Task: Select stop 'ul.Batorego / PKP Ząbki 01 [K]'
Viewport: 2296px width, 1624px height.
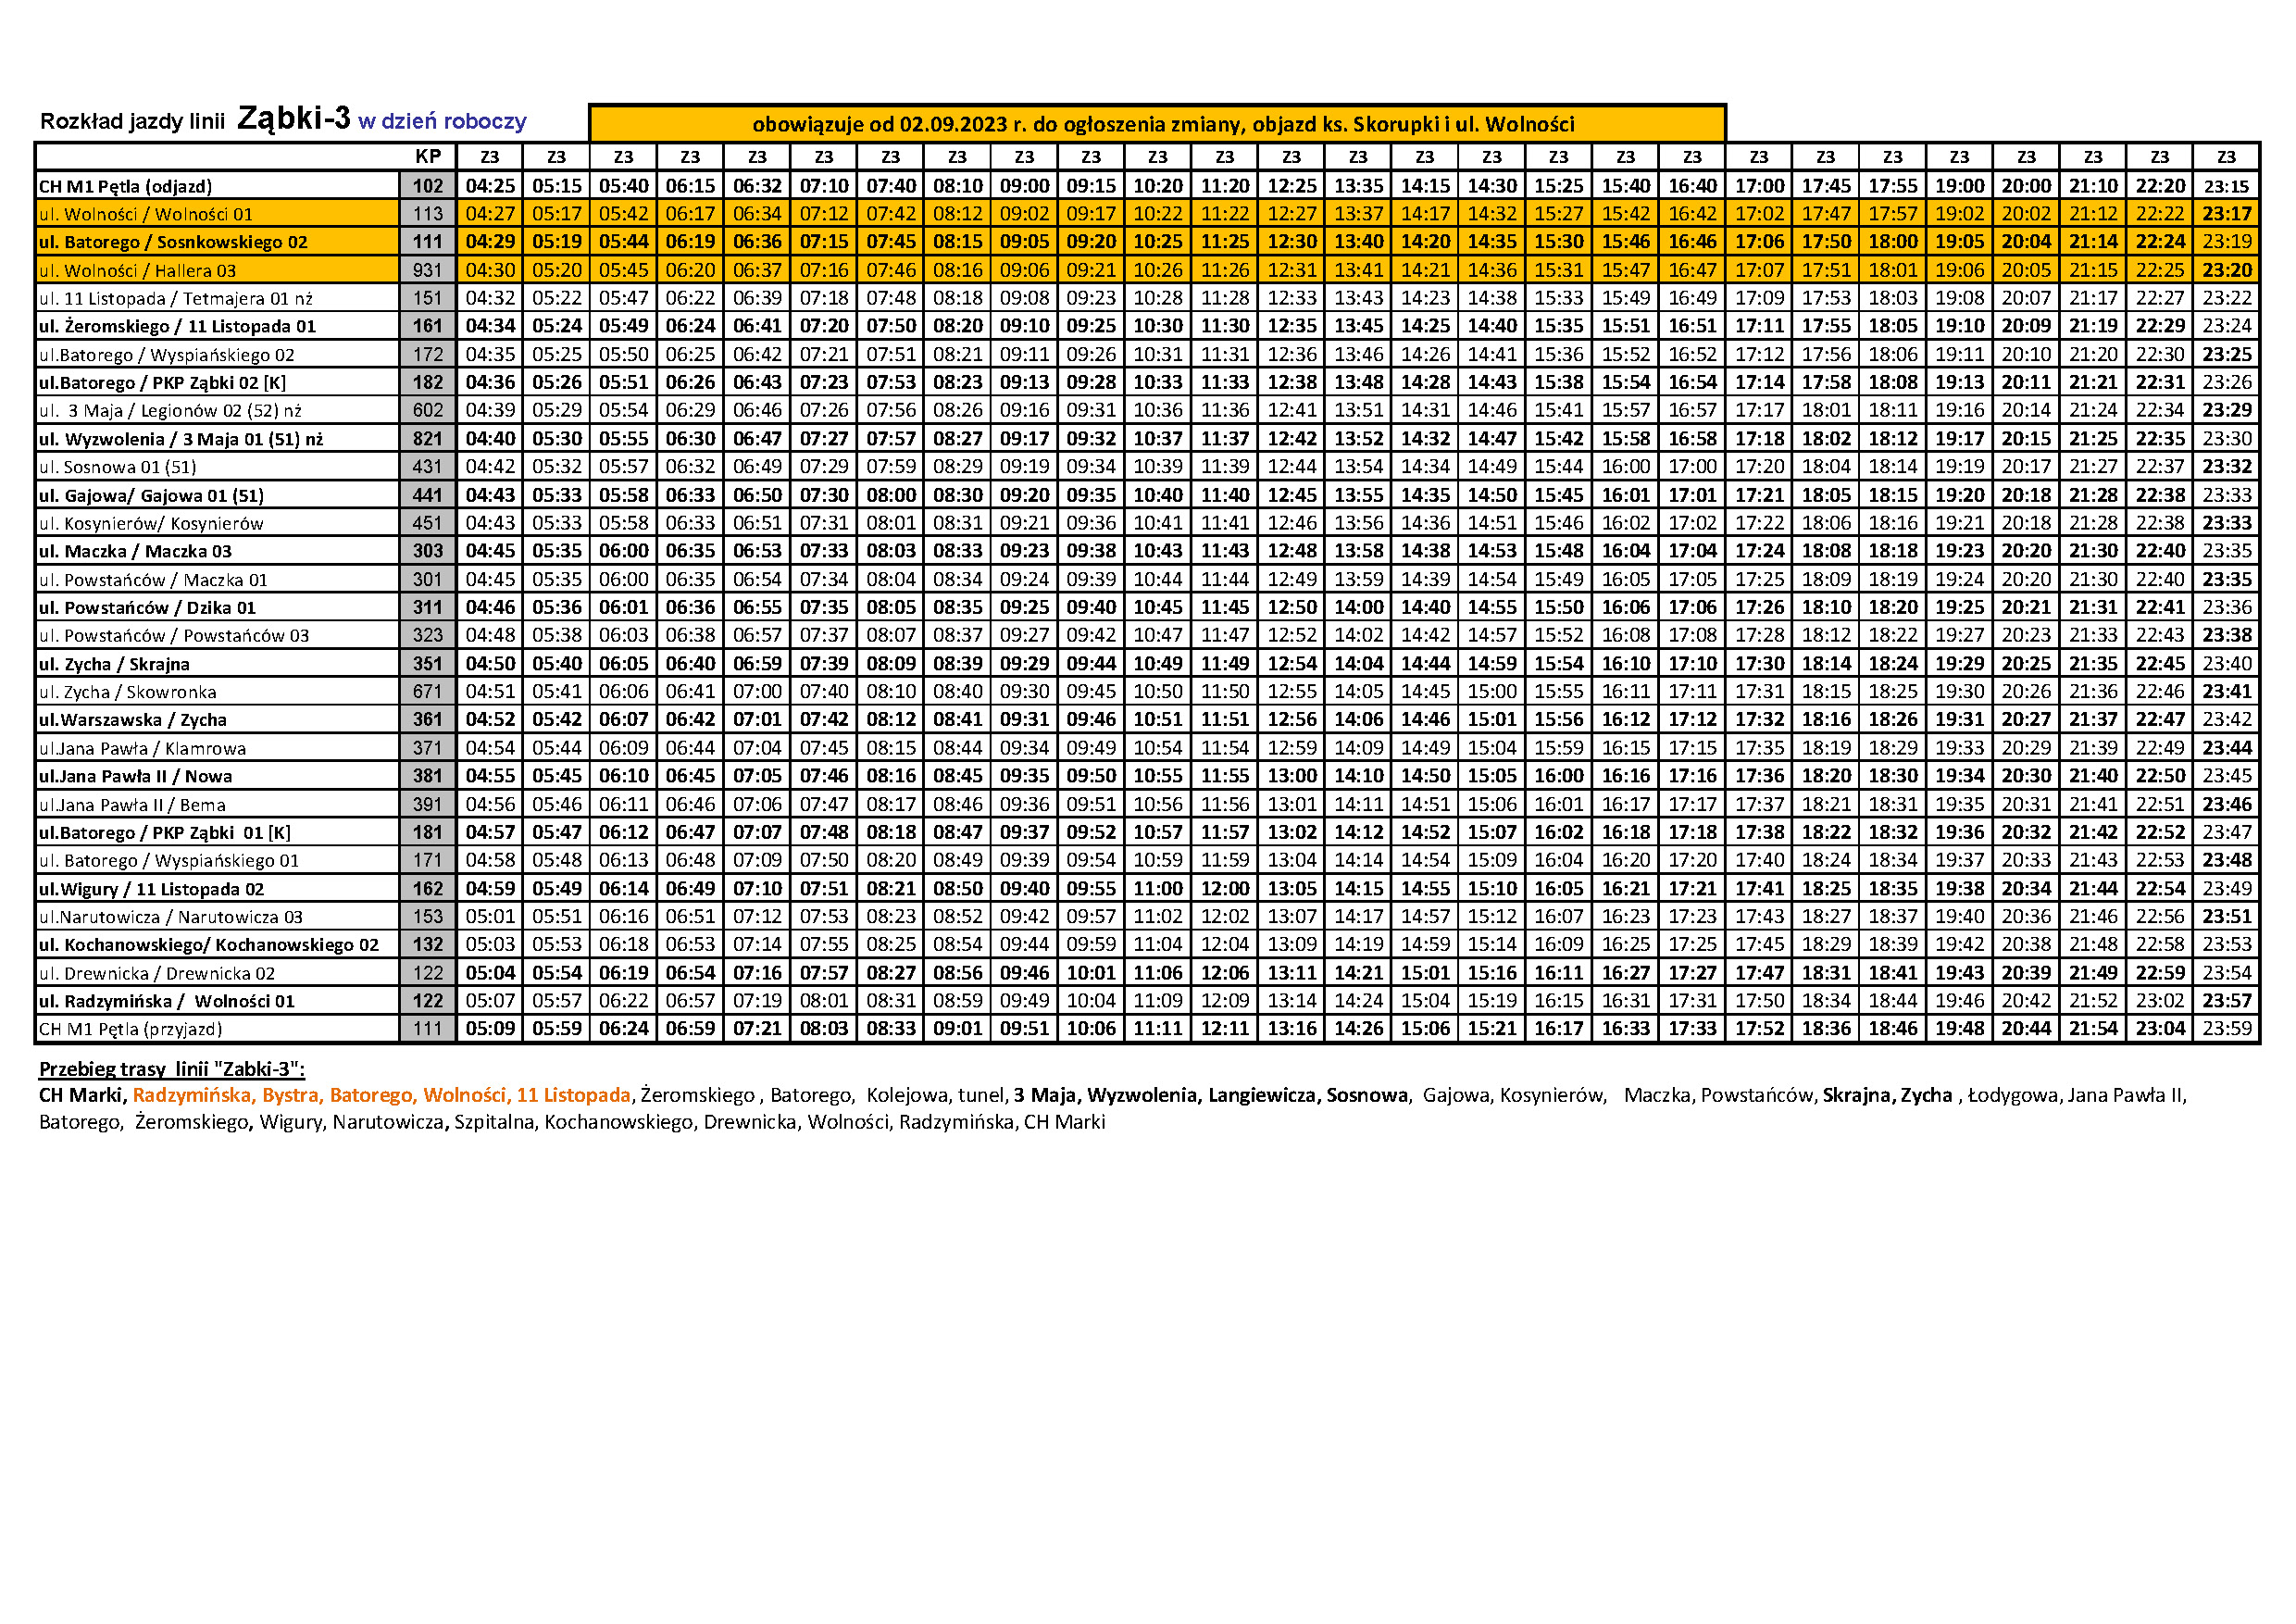Action: (165, 833)
